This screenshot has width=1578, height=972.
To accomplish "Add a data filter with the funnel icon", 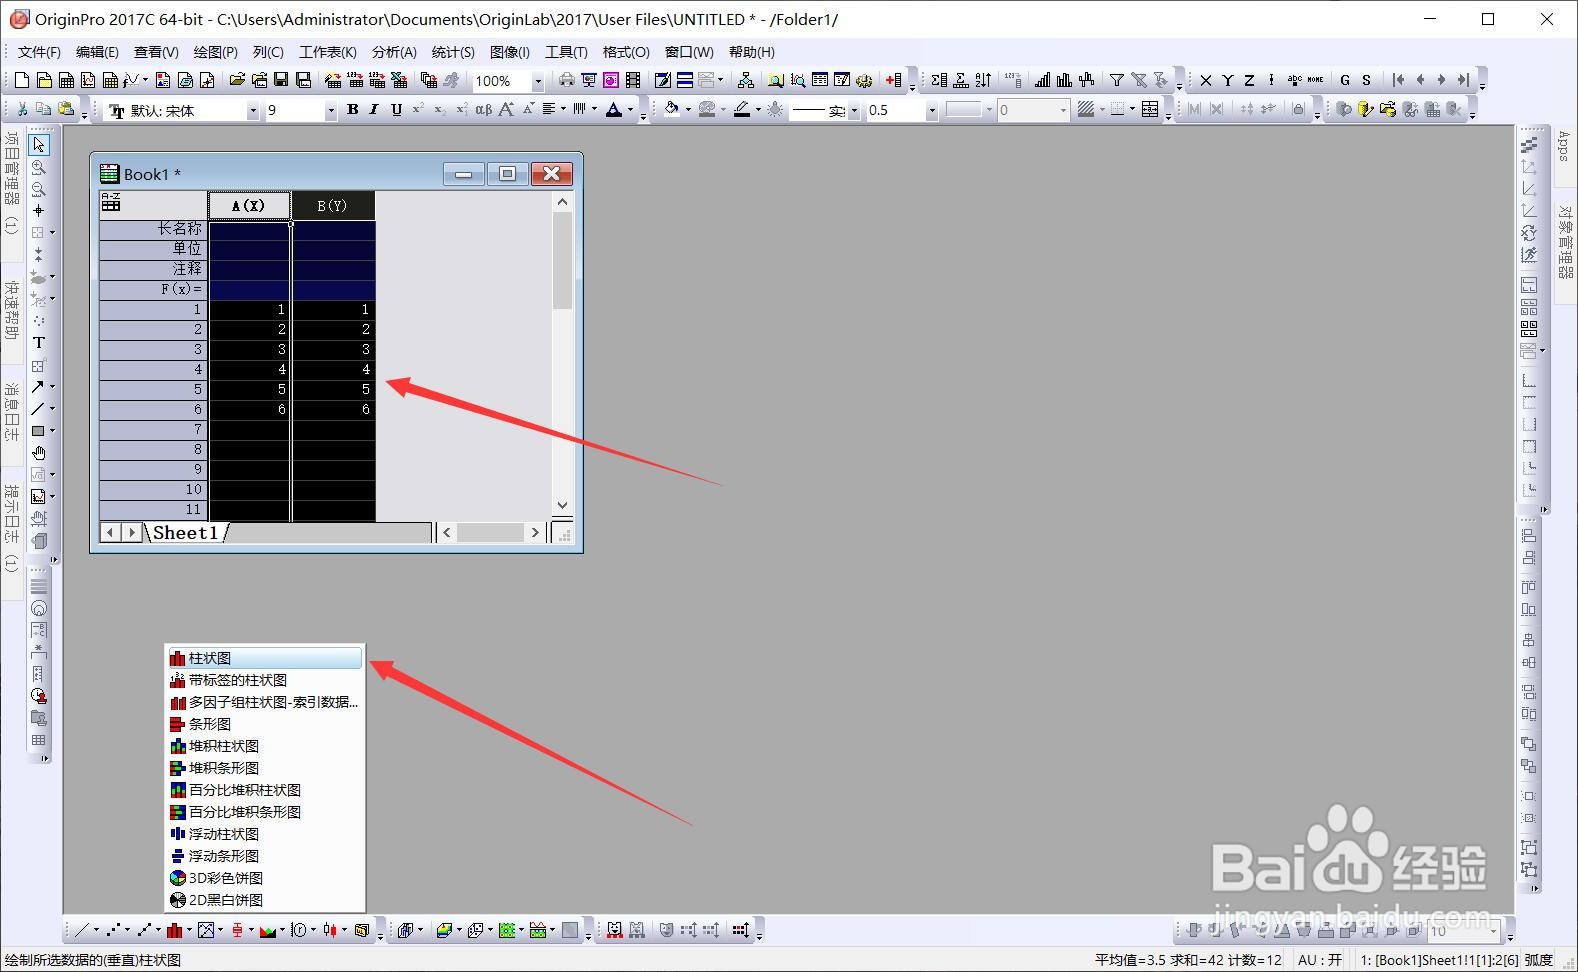I will 1117,80.
